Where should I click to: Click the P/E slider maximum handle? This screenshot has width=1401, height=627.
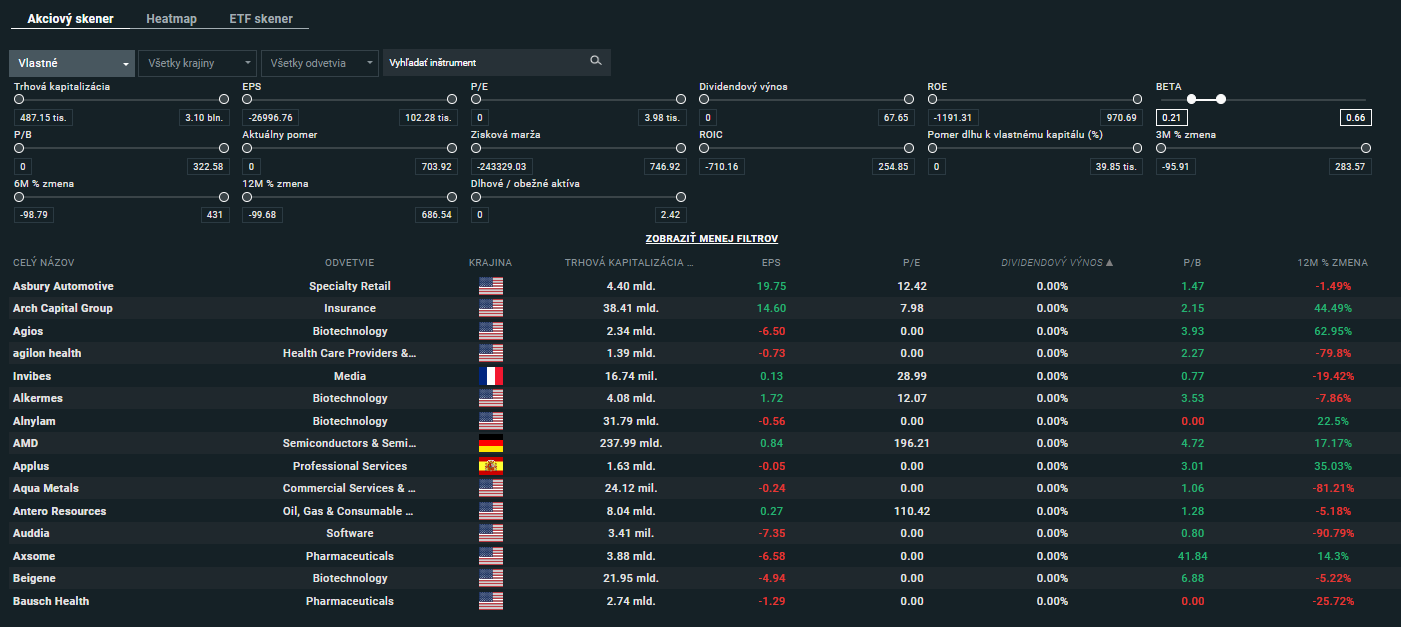pyautogui.click(x=681, y=99)
